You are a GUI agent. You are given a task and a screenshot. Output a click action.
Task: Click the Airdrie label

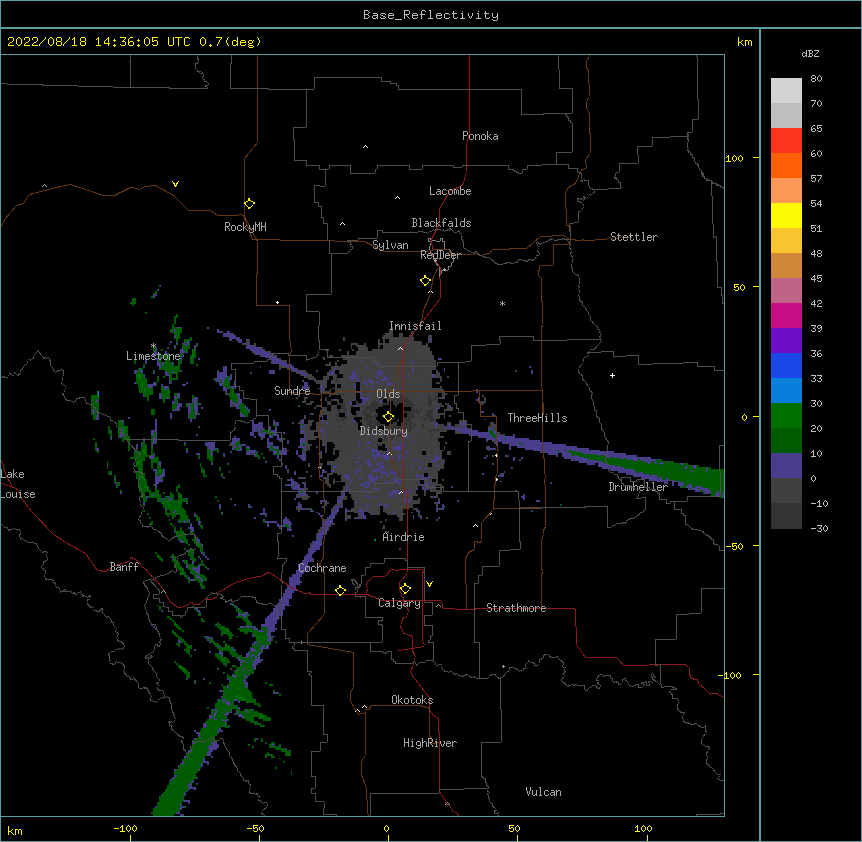click(403, 537)
